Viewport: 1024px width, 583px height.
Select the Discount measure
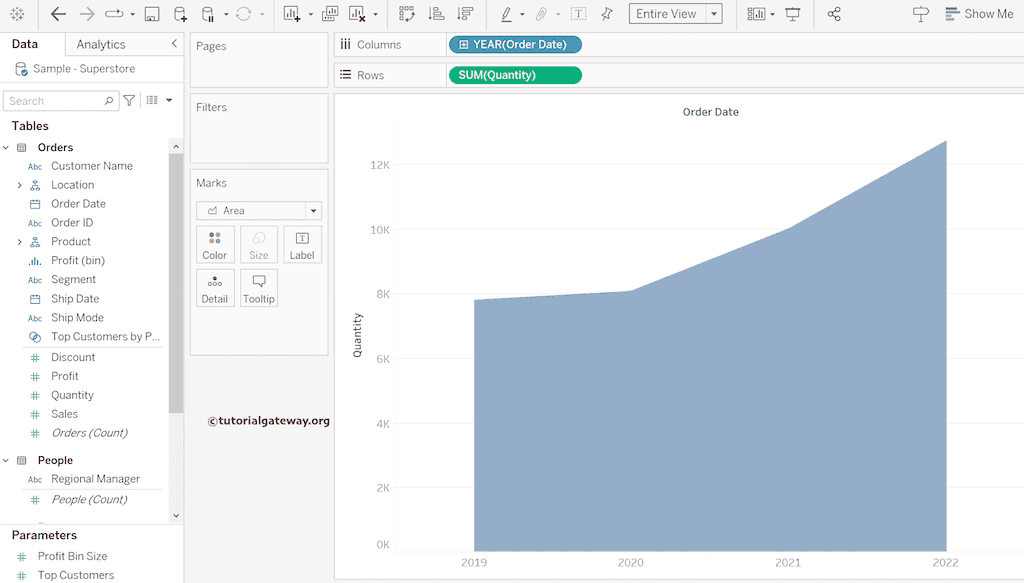[x=73, y=358]
